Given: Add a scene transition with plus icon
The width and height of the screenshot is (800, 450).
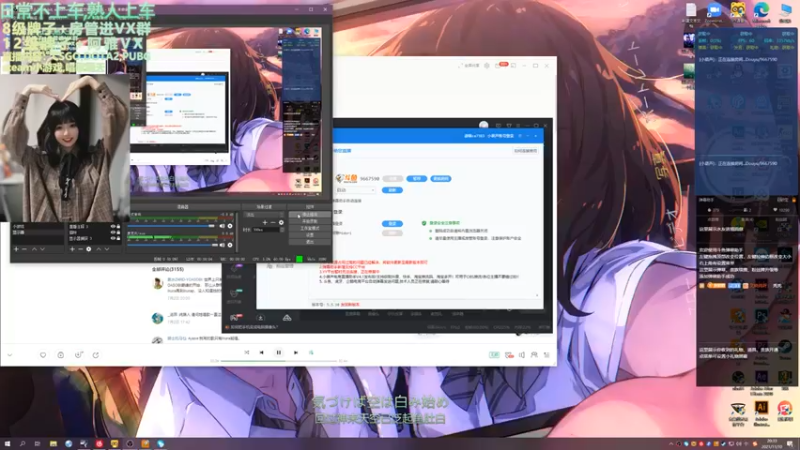Looking at the screenshot, I should pyautogui.click(x=264, y=222).
